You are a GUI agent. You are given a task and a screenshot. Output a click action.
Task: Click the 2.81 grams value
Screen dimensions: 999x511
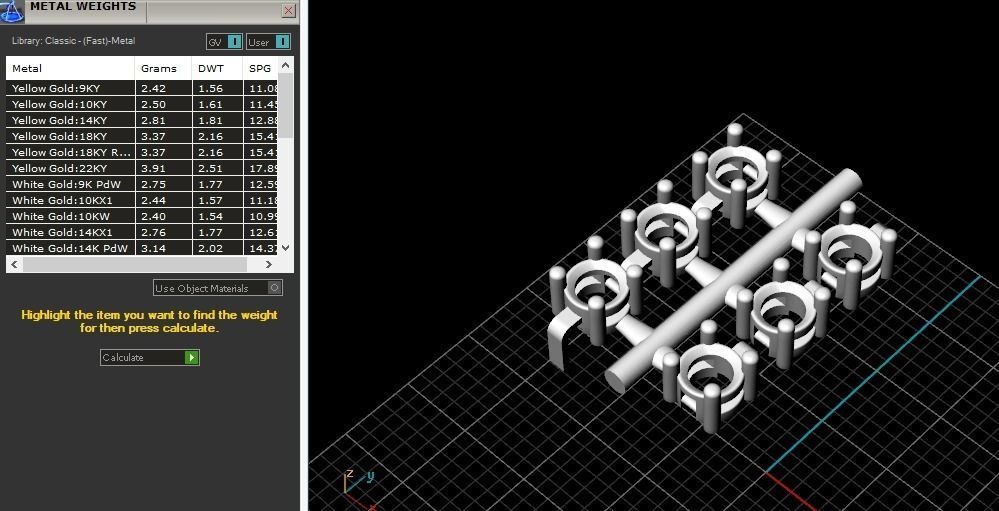154,120
